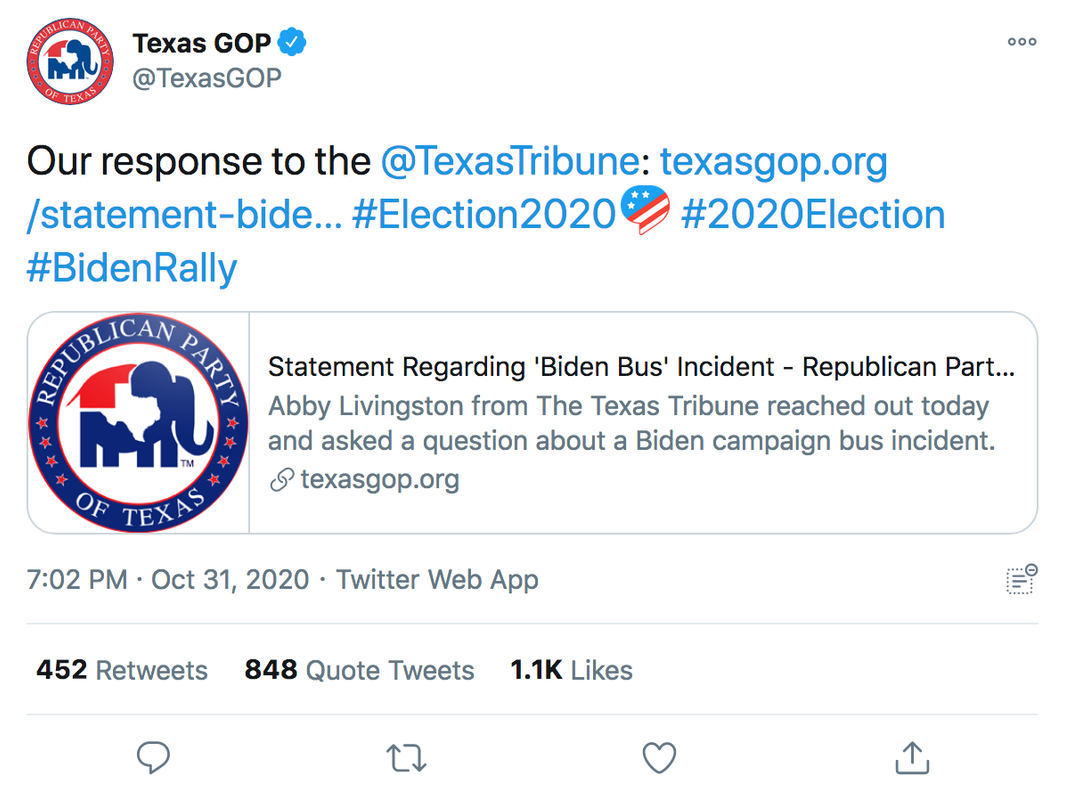Retweet this Texas GOP tweet

406,758
